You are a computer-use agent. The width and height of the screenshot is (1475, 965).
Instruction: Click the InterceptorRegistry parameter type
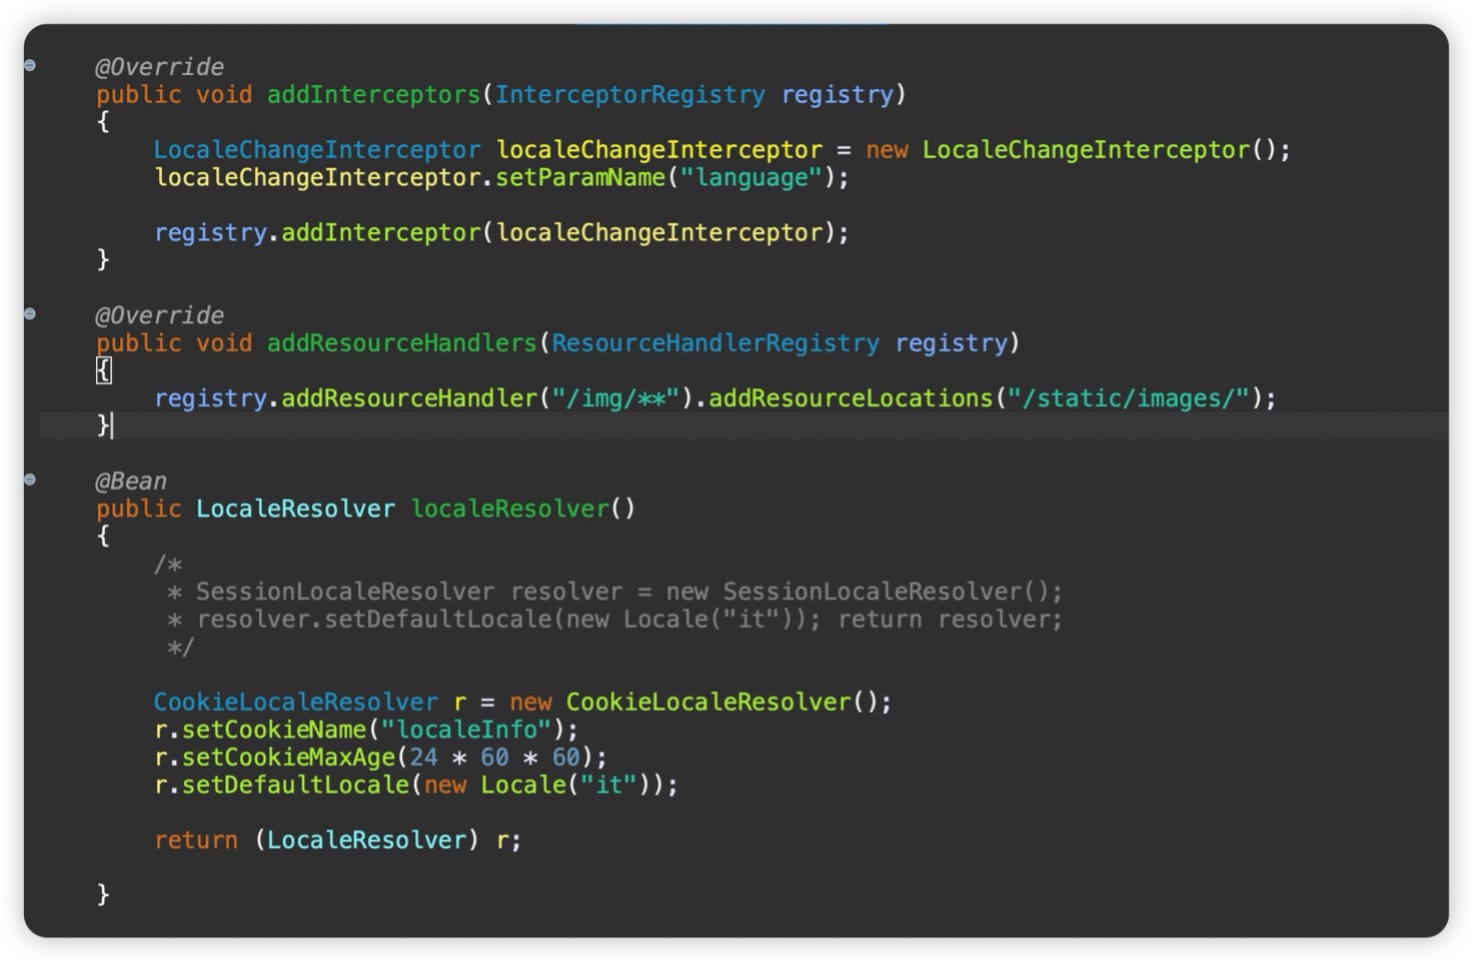630,95
